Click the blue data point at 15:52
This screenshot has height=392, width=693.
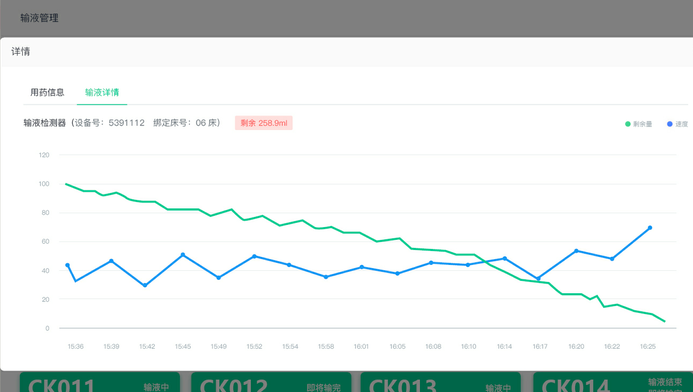[254, 256]
